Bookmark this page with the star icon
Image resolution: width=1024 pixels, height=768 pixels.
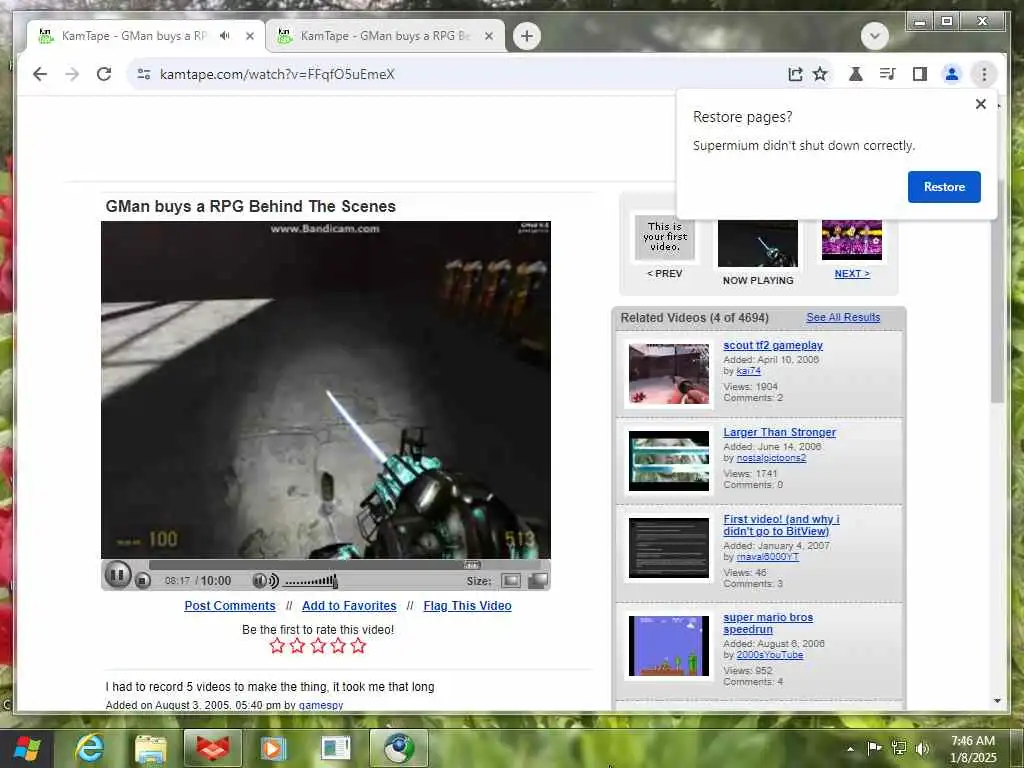(820, 74)
